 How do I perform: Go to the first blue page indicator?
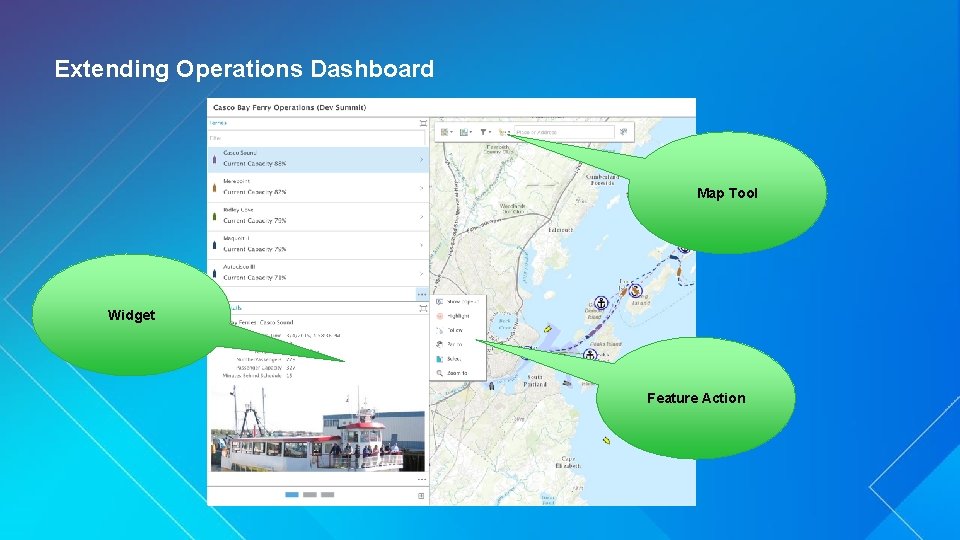coord(292,495)
